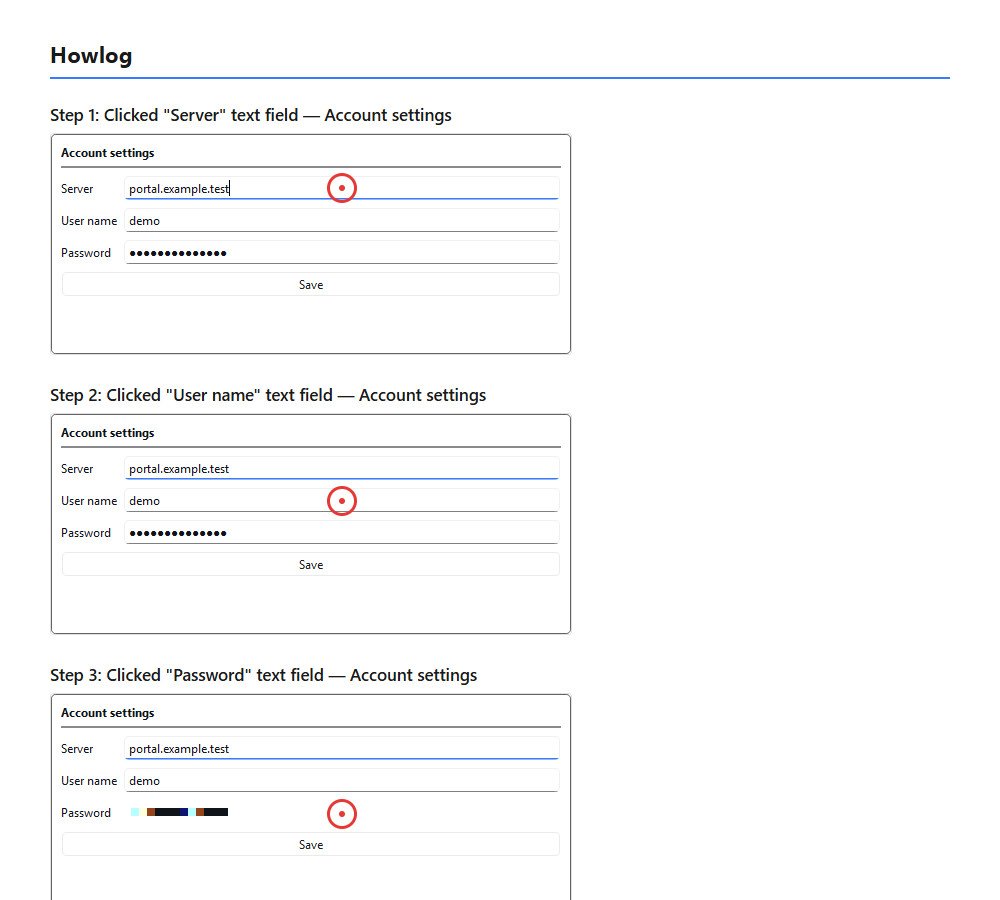Click Server field in Step 3 panel
1000x900 pixels.
342,748
